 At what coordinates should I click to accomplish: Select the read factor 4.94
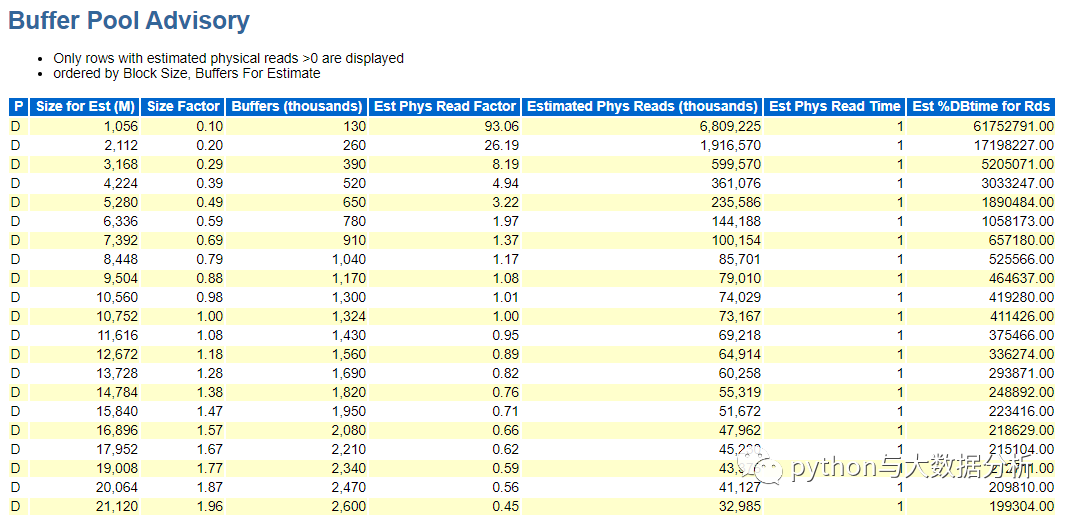506,183
